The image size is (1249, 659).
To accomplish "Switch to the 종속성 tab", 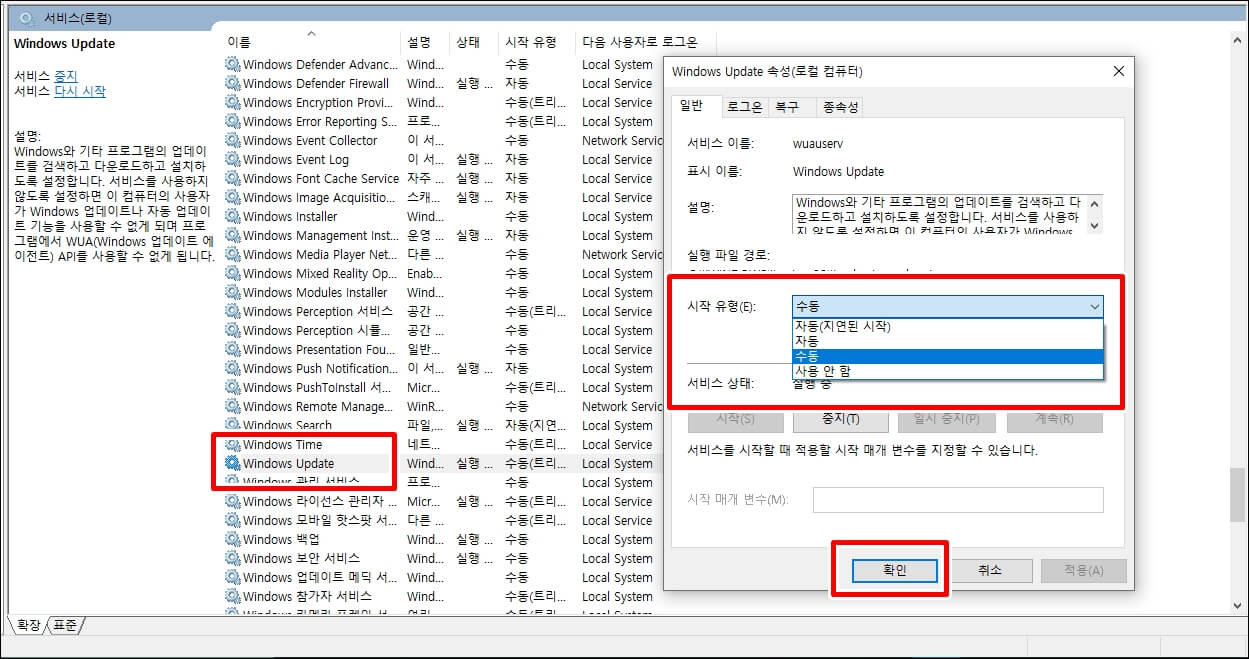I will tap(839, 107).
